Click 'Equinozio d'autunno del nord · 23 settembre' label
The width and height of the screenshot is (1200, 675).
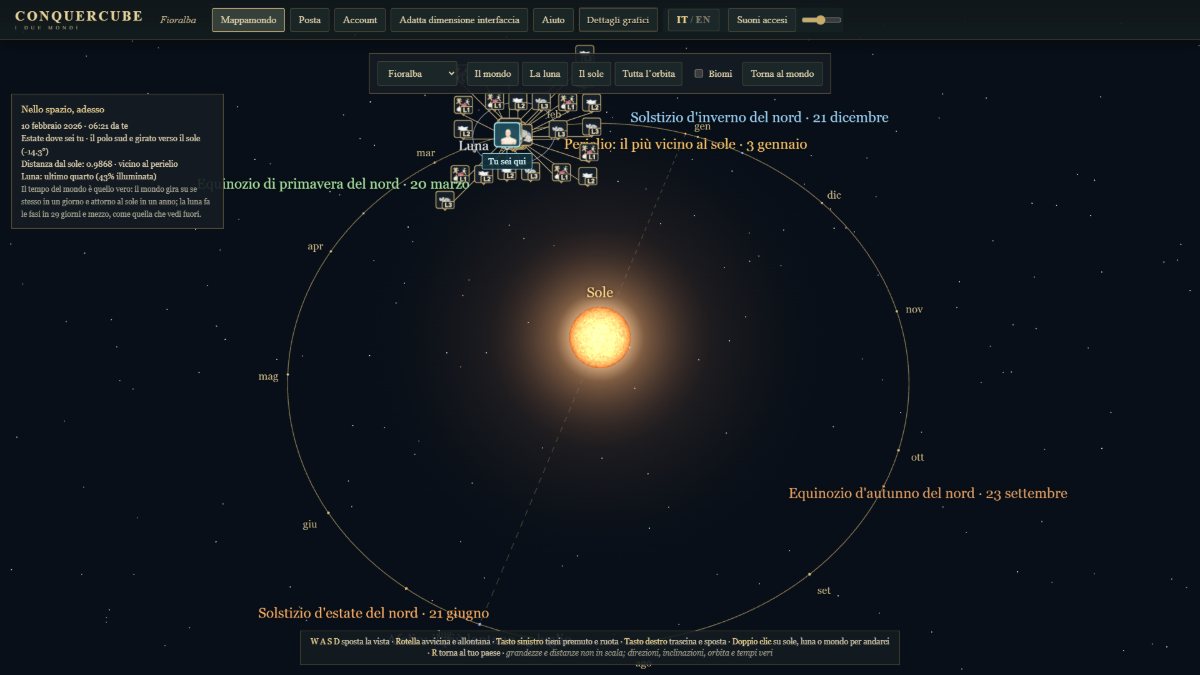[928, 493]
